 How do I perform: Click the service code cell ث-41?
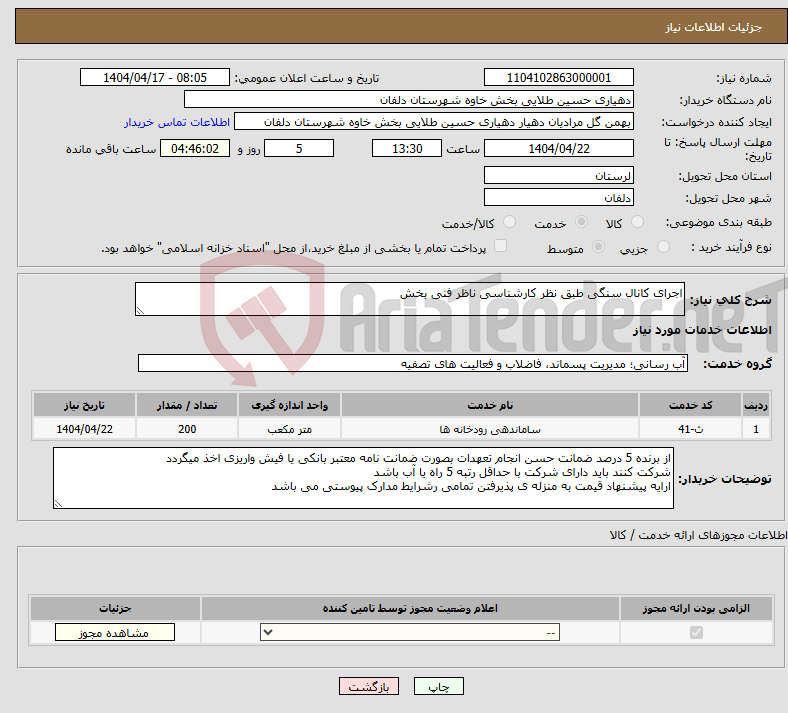[691, 429]
